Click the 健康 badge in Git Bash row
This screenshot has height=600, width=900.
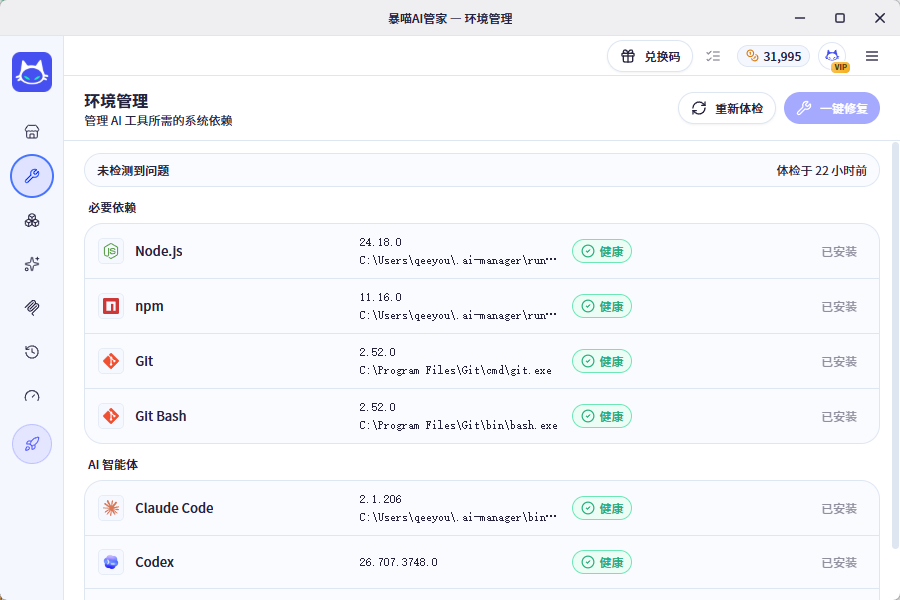(602, 416)
